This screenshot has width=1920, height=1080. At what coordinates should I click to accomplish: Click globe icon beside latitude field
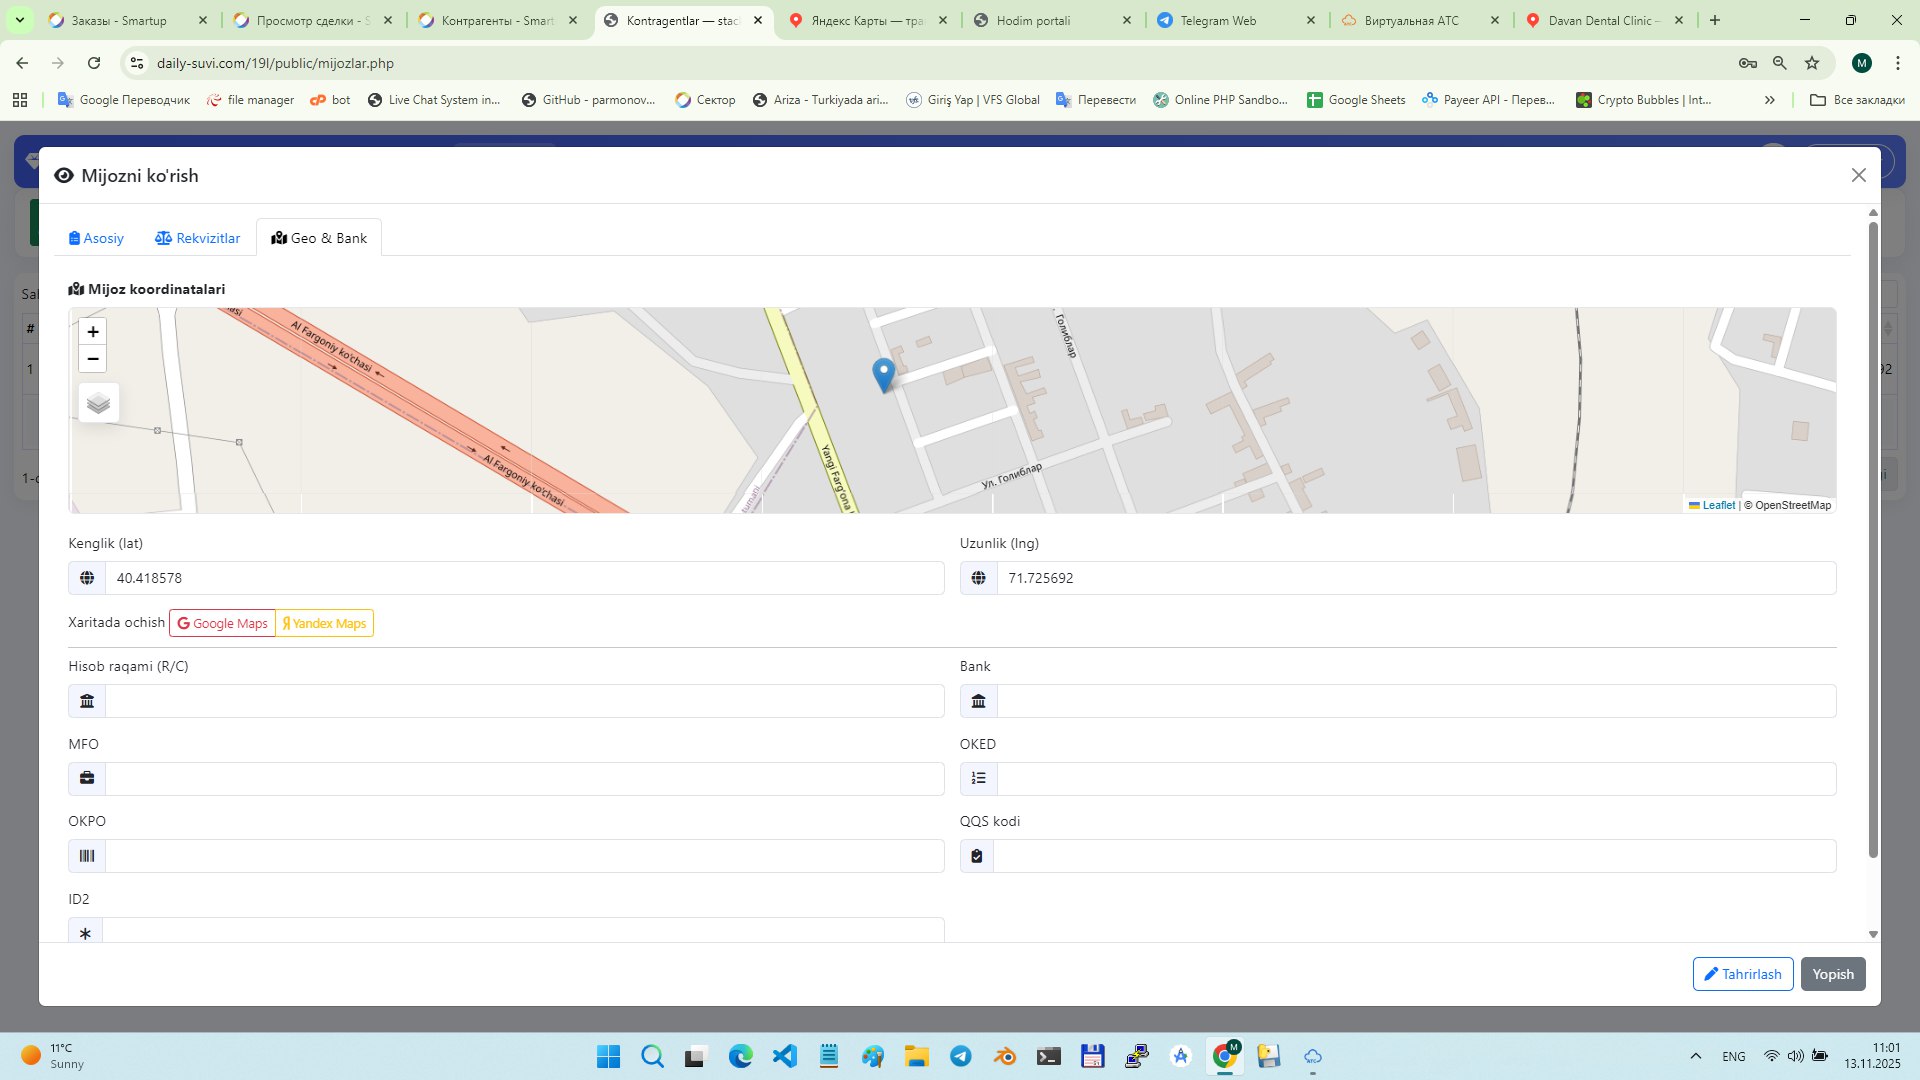coord(87,578)
